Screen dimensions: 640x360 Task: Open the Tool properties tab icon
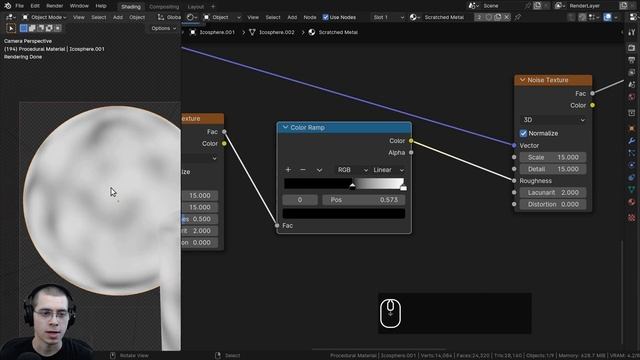(x=632, y=32)
